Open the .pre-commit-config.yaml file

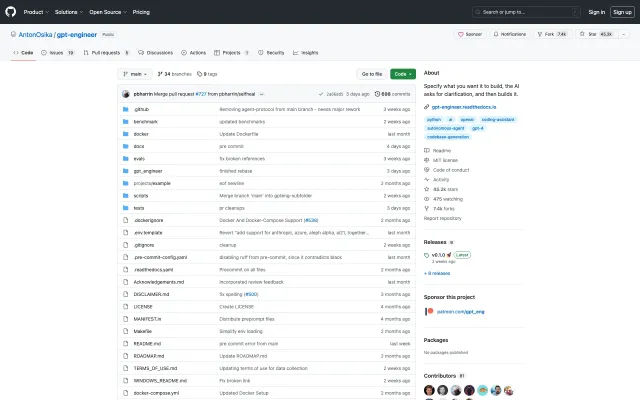[x=160, y=257]
